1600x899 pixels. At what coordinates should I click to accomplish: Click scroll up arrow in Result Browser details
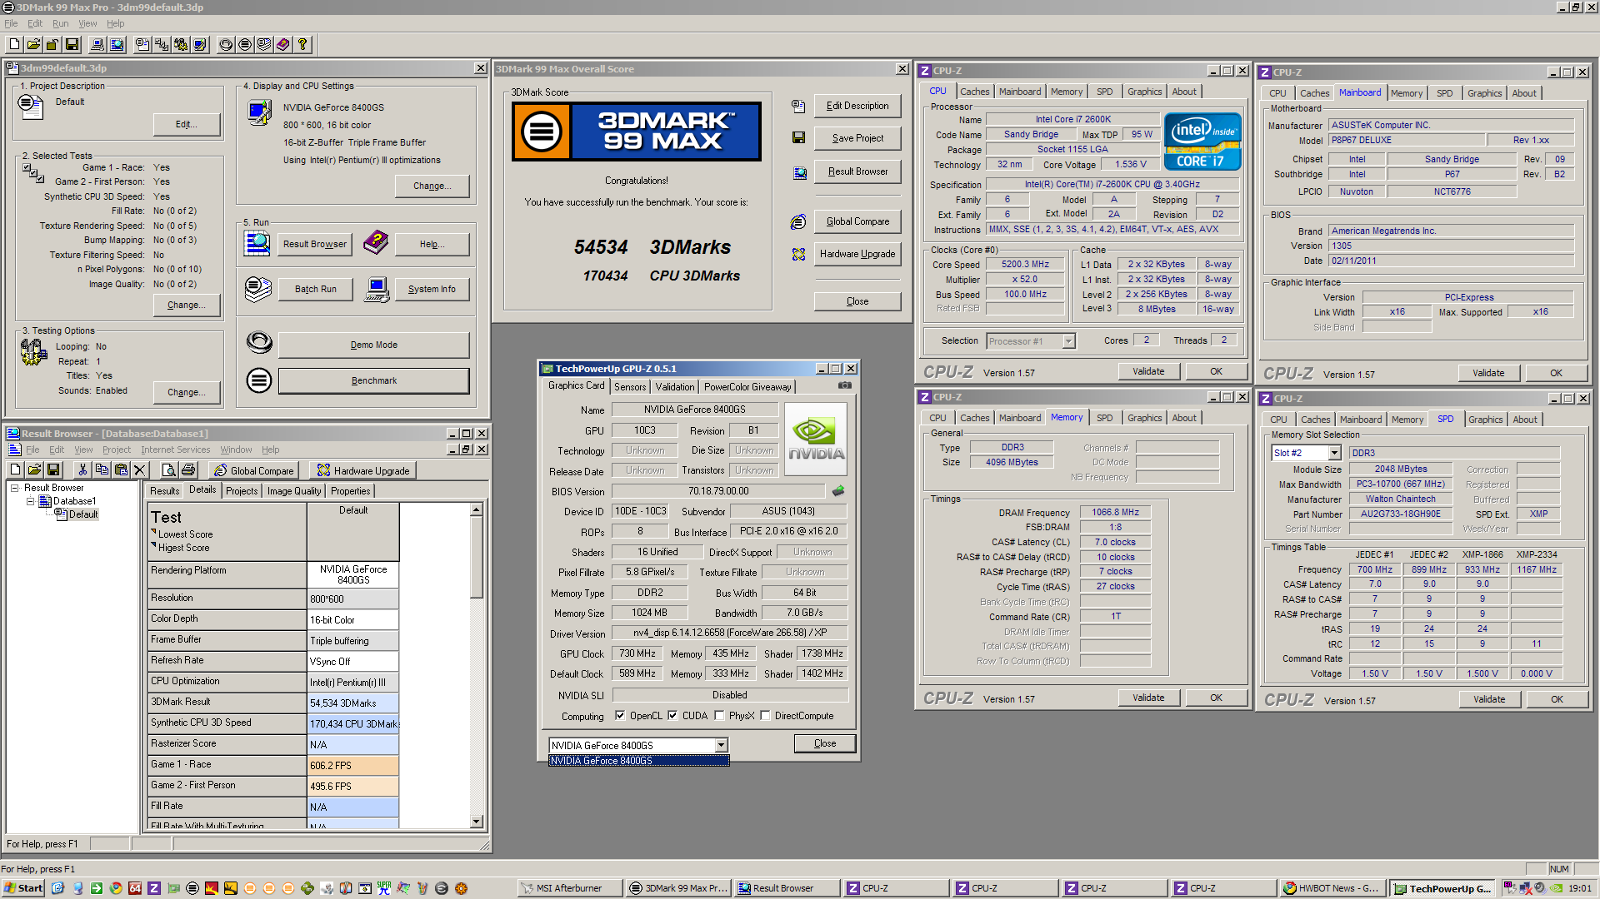coord(476,510)
